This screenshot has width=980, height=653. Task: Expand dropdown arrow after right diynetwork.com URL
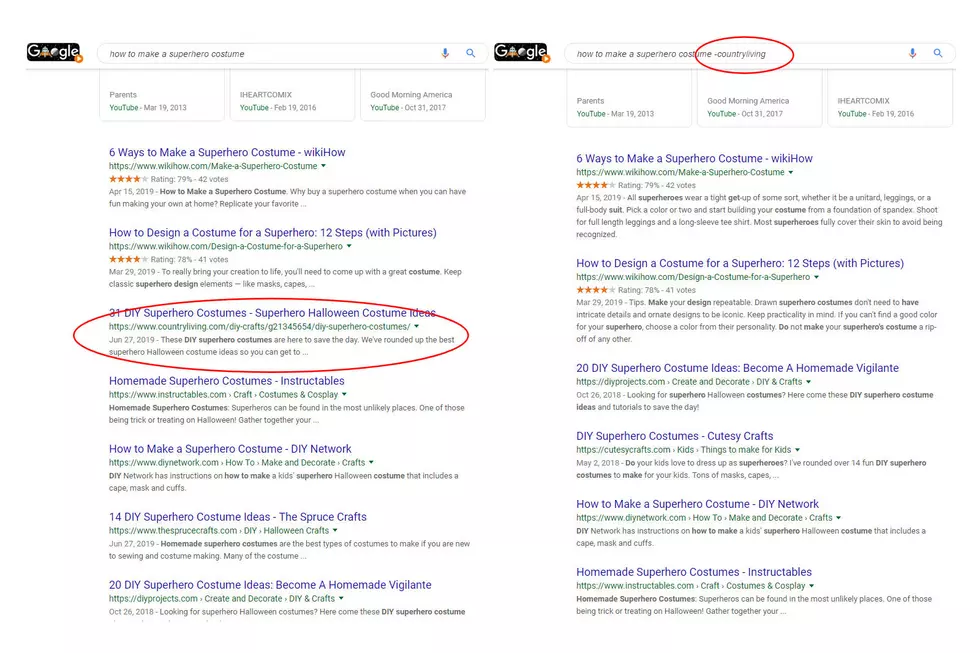pos(839,517)
